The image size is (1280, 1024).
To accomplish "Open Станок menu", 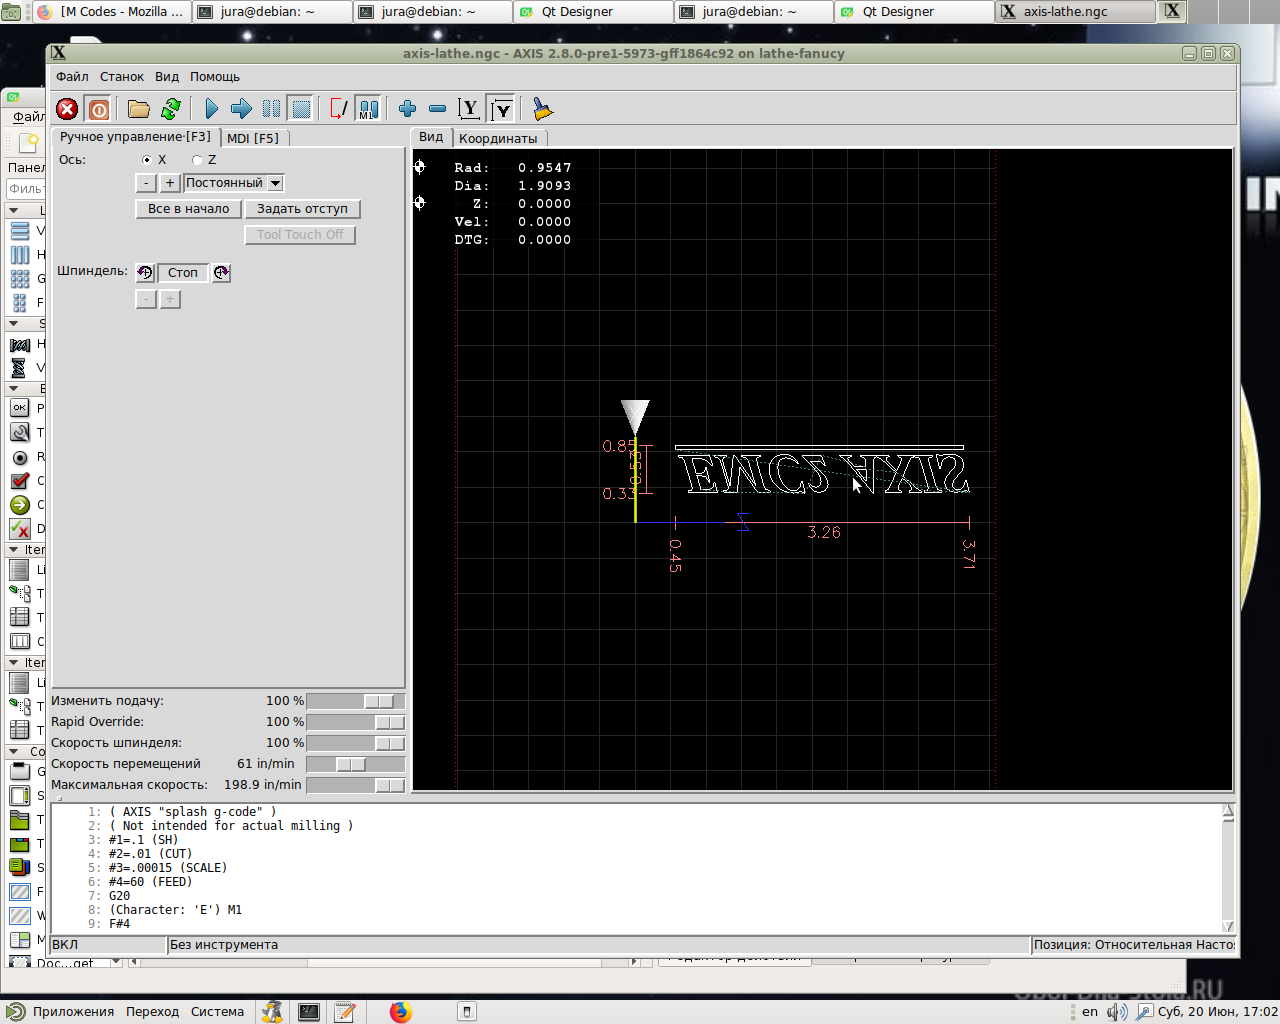I will [122, 77].
